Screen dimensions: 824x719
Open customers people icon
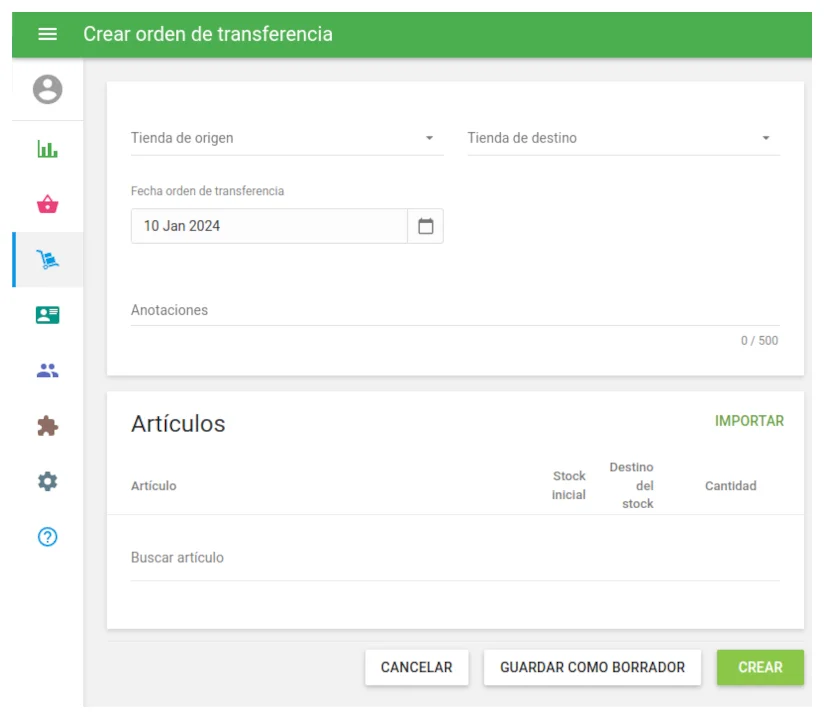[47, 371]
